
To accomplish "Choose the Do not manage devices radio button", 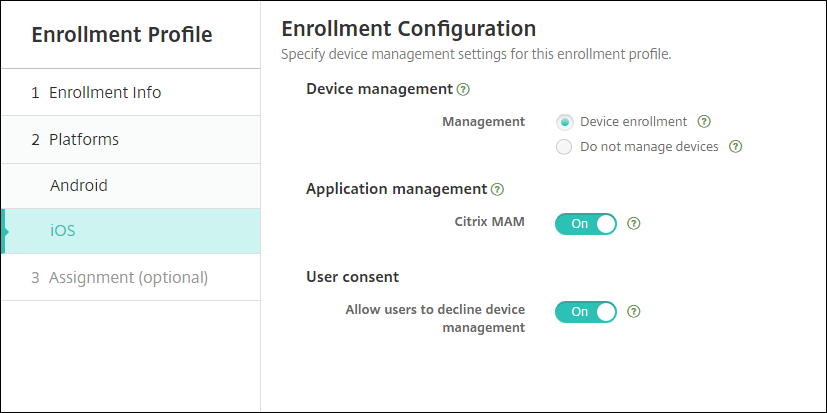I will 565,147.
